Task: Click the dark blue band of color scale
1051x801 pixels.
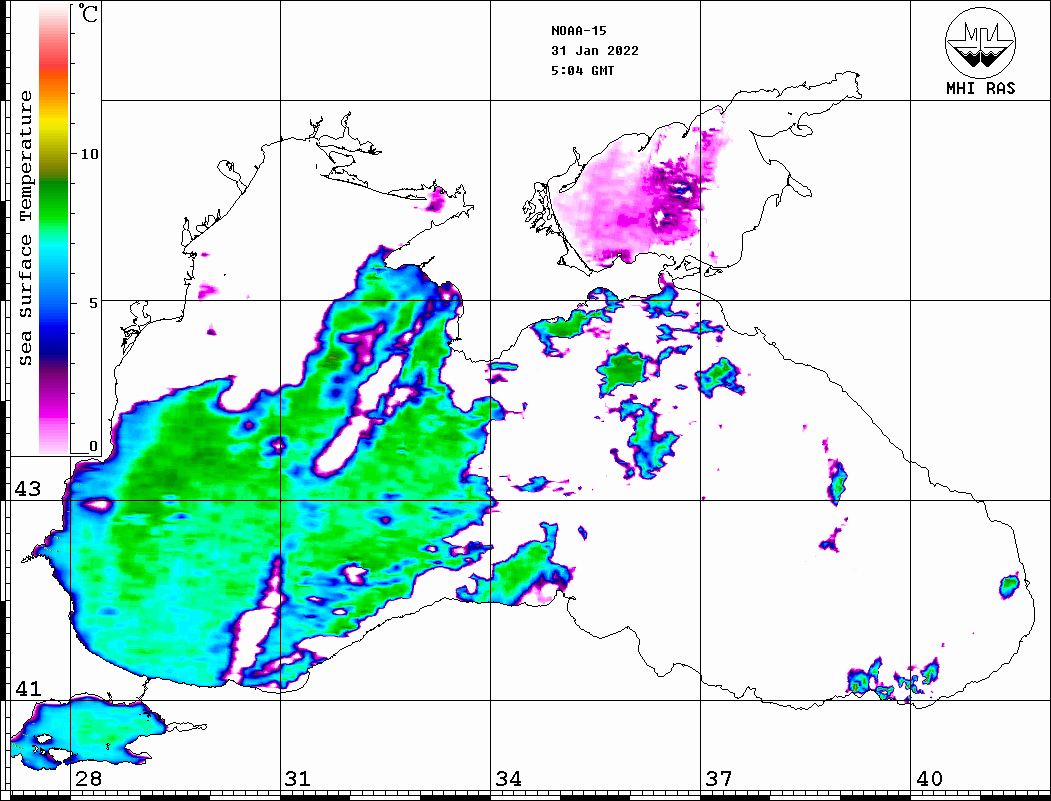Action: (54, 338)
